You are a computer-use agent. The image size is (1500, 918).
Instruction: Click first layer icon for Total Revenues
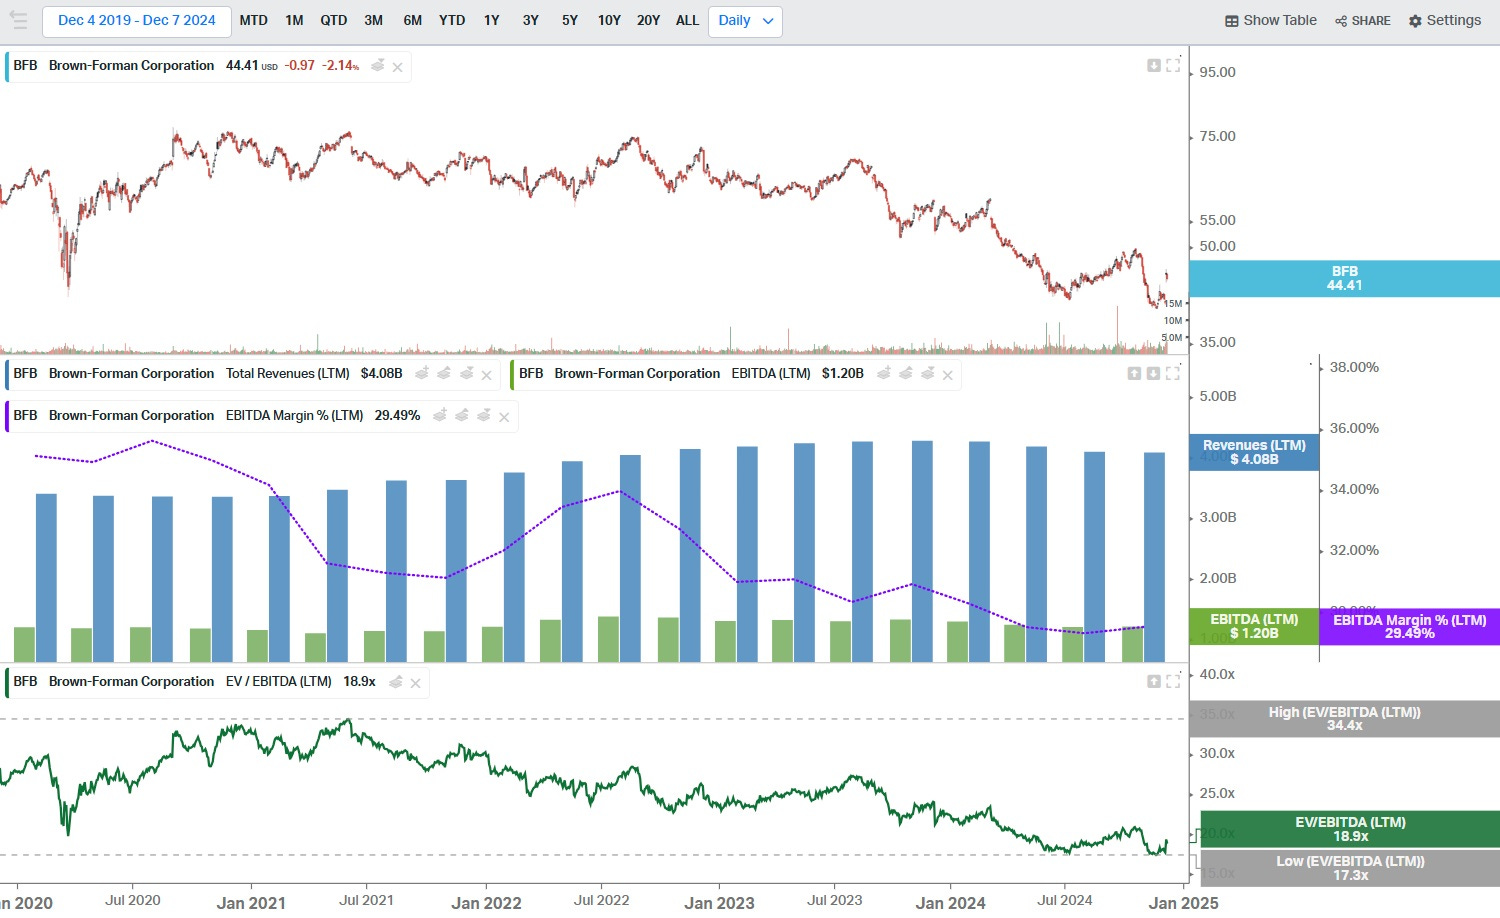[x=422, y=373]
